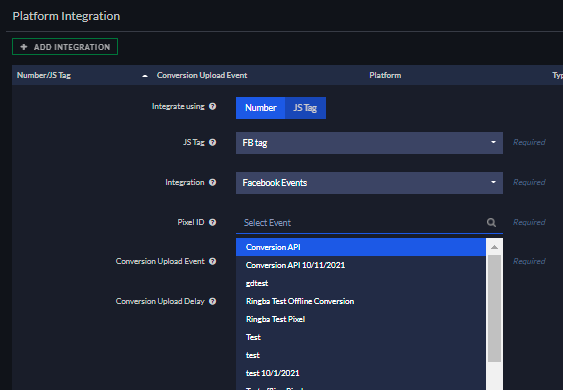Open help icon beside Integrate using
Screen dimensions: 563x390
(213, 106)
